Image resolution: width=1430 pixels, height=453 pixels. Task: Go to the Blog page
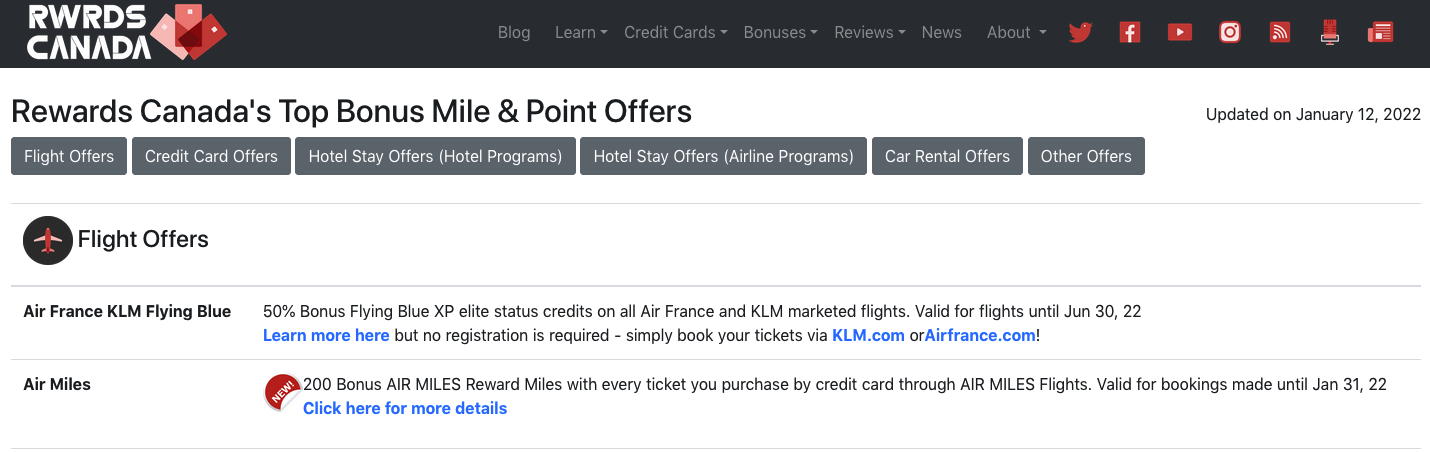[x=514, y=32]
